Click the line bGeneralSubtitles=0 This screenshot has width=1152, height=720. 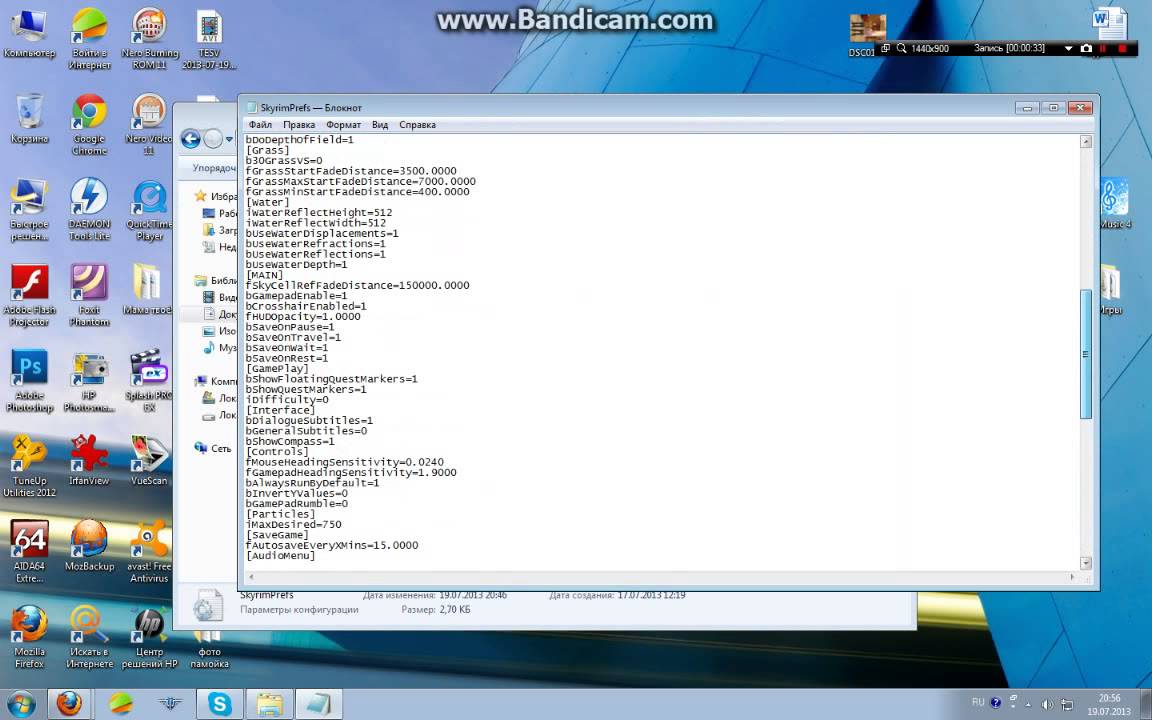coord(306,431)
